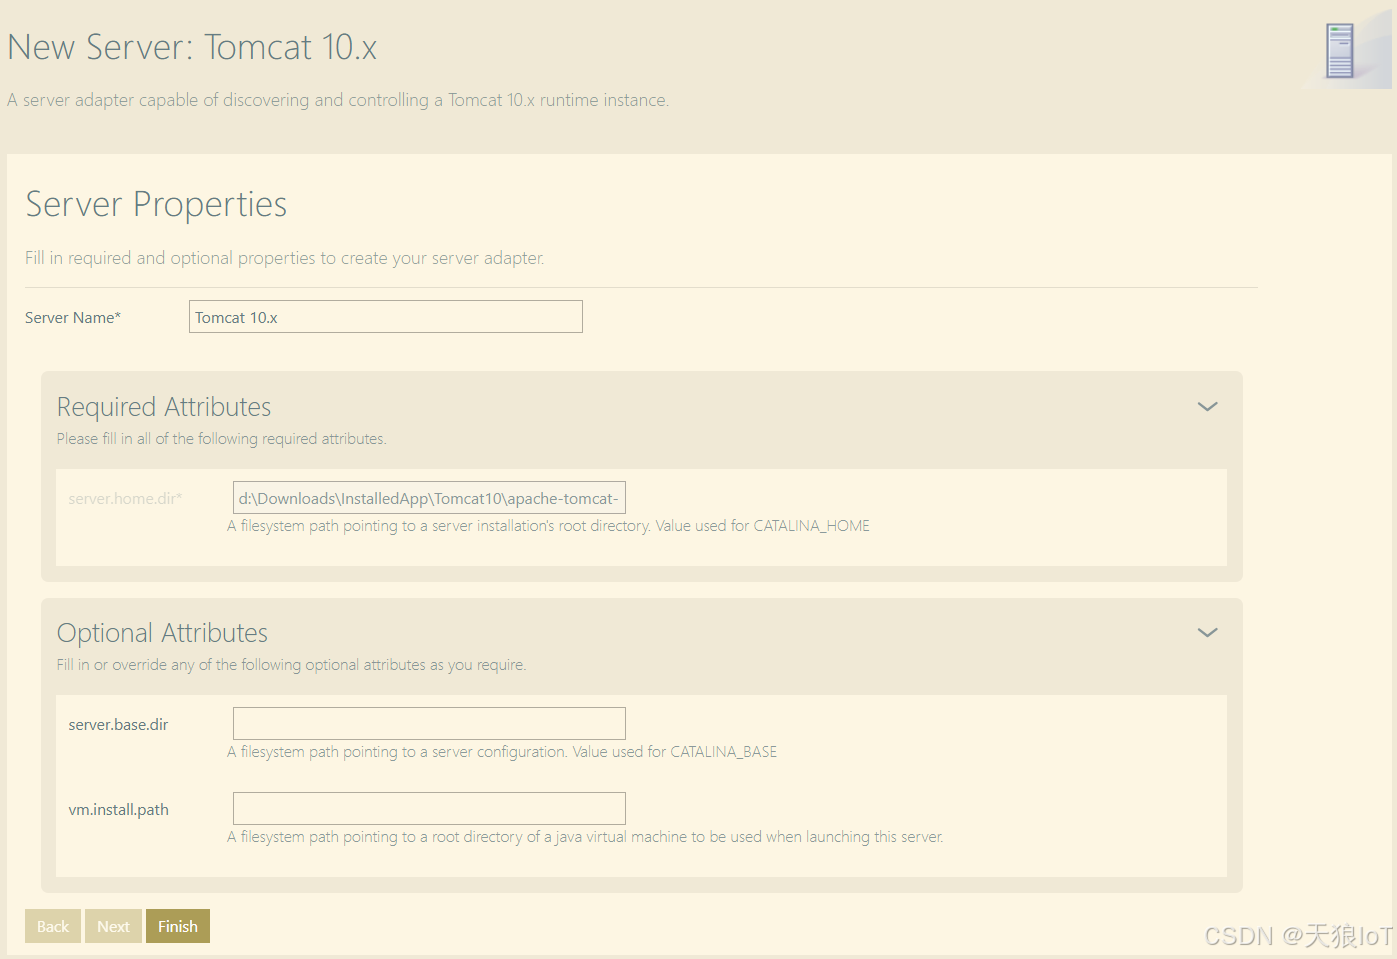
Task: Click the server tower icon in the header
Action: [1340, 51]
